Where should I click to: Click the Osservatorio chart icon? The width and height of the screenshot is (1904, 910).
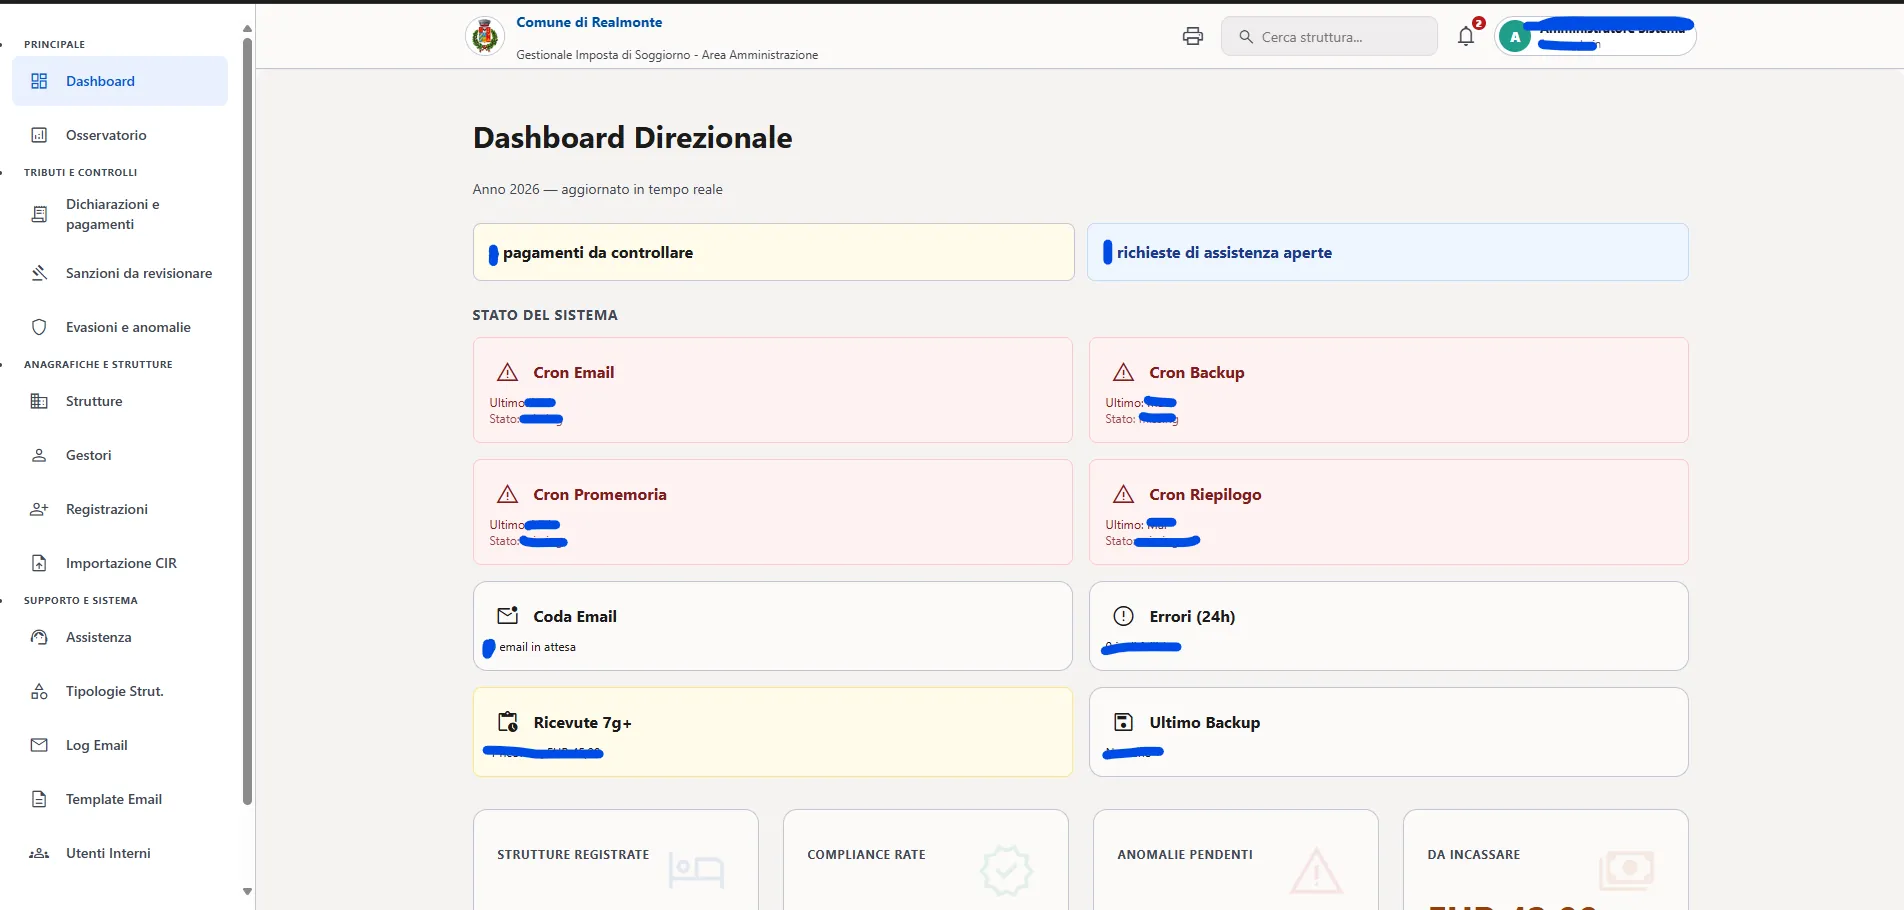coord(39,135)
